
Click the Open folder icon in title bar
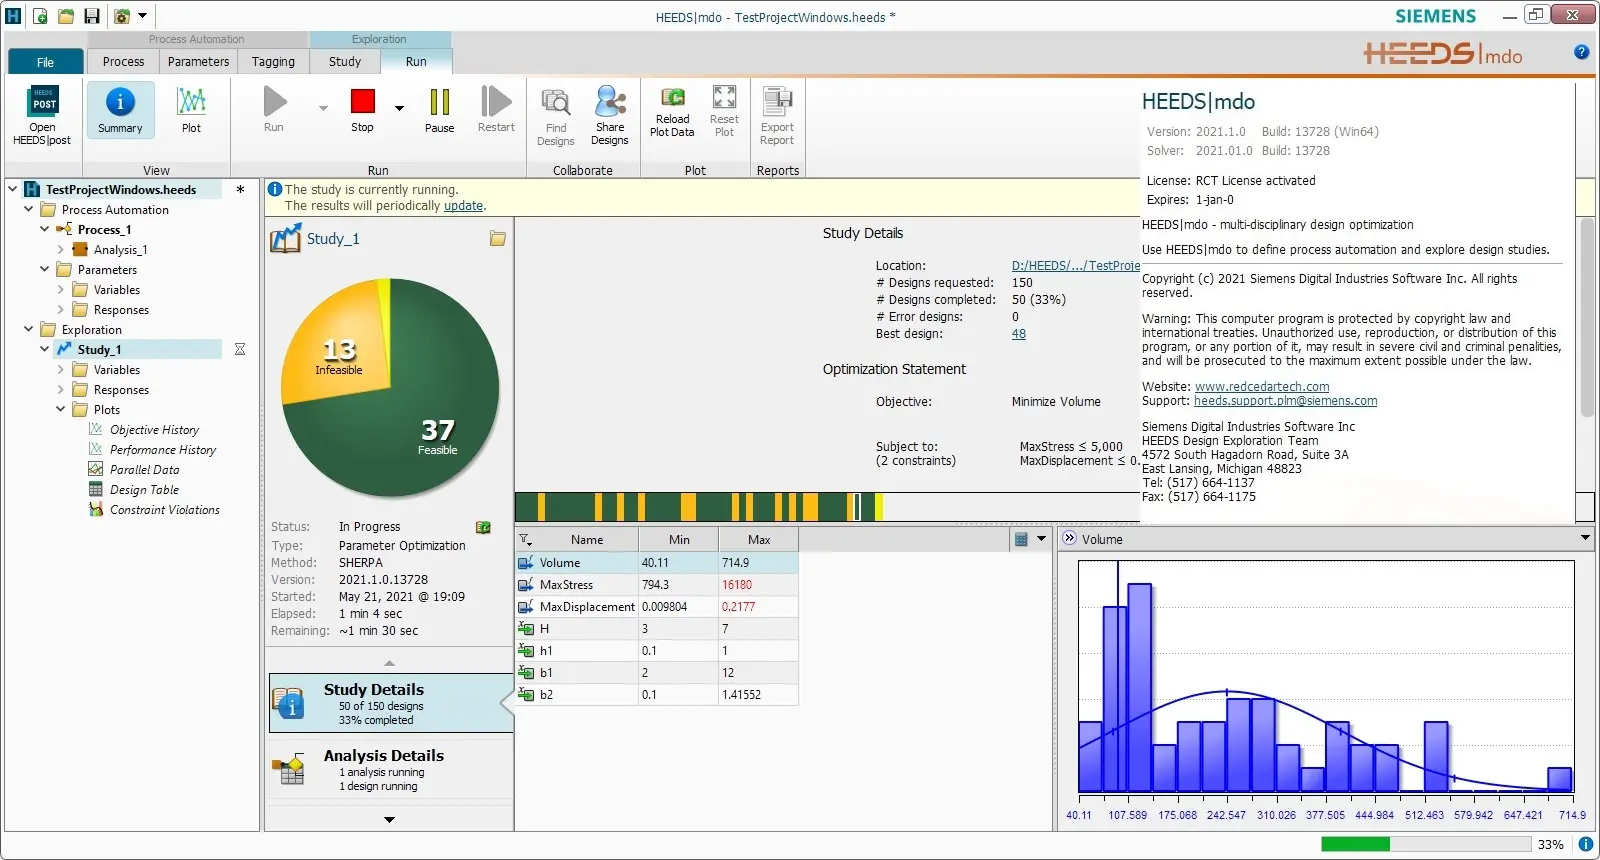point(66,16)
